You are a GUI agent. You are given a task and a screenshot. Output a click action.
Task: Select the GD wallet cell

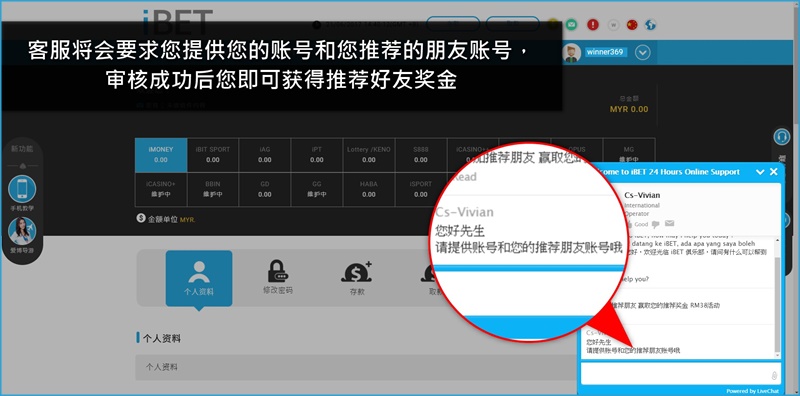click(265, 189)
